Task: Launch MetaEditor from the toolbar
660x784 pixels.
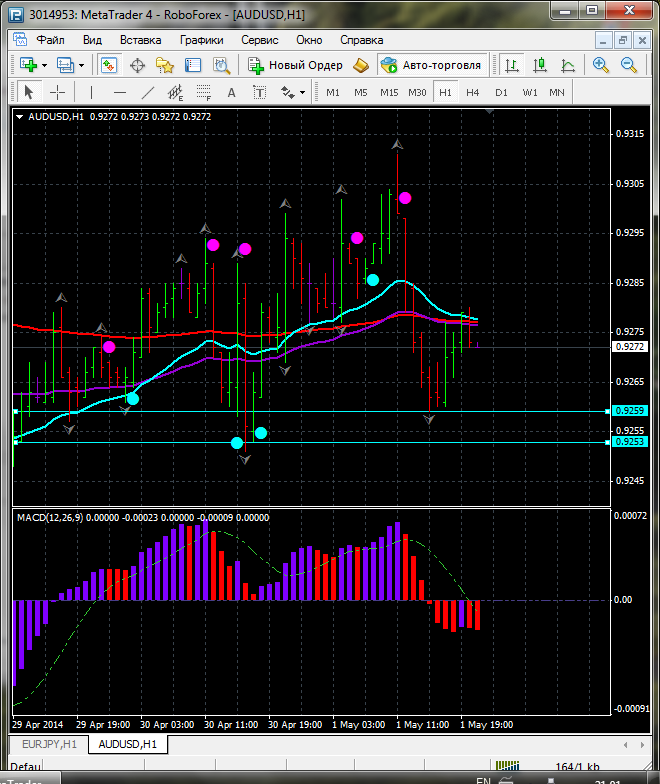Action: coord(361,65)
